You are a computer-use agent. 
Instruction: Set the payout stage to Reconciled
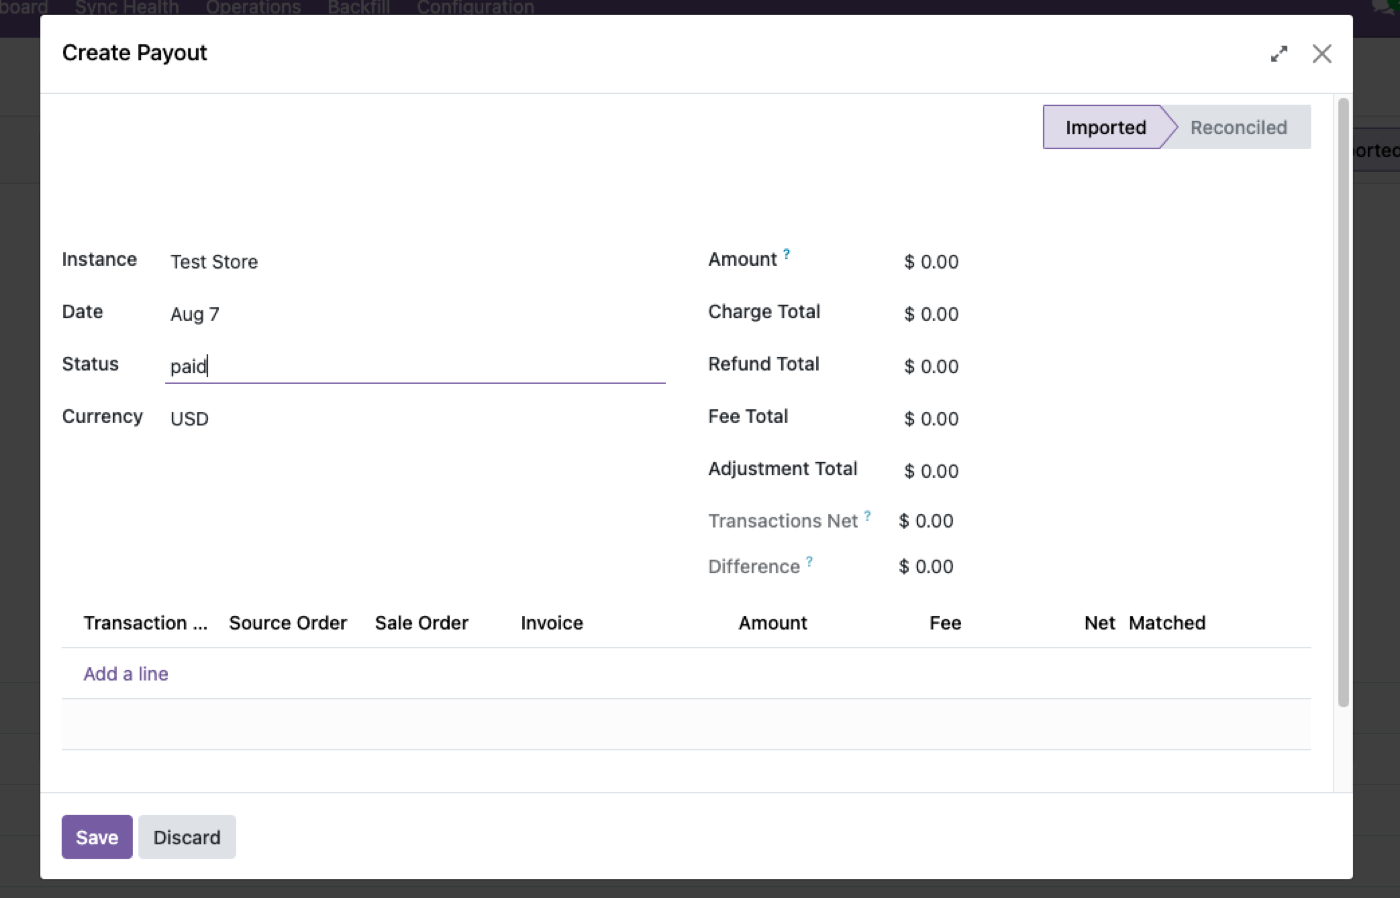pyautogui.click(x=1238, y=127)
